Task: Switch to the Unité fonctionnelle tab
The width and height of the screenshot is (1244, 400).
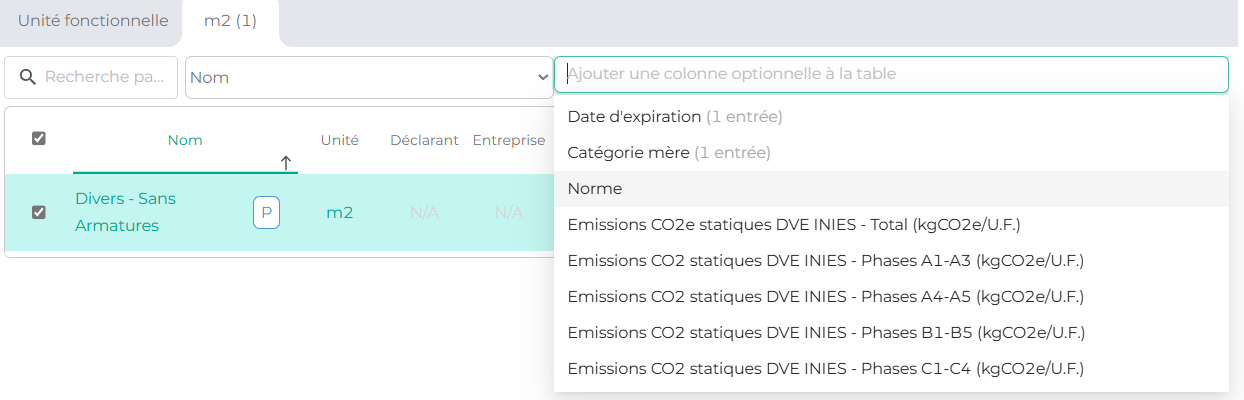Action: pyautogui.click(x=93, y=21)
